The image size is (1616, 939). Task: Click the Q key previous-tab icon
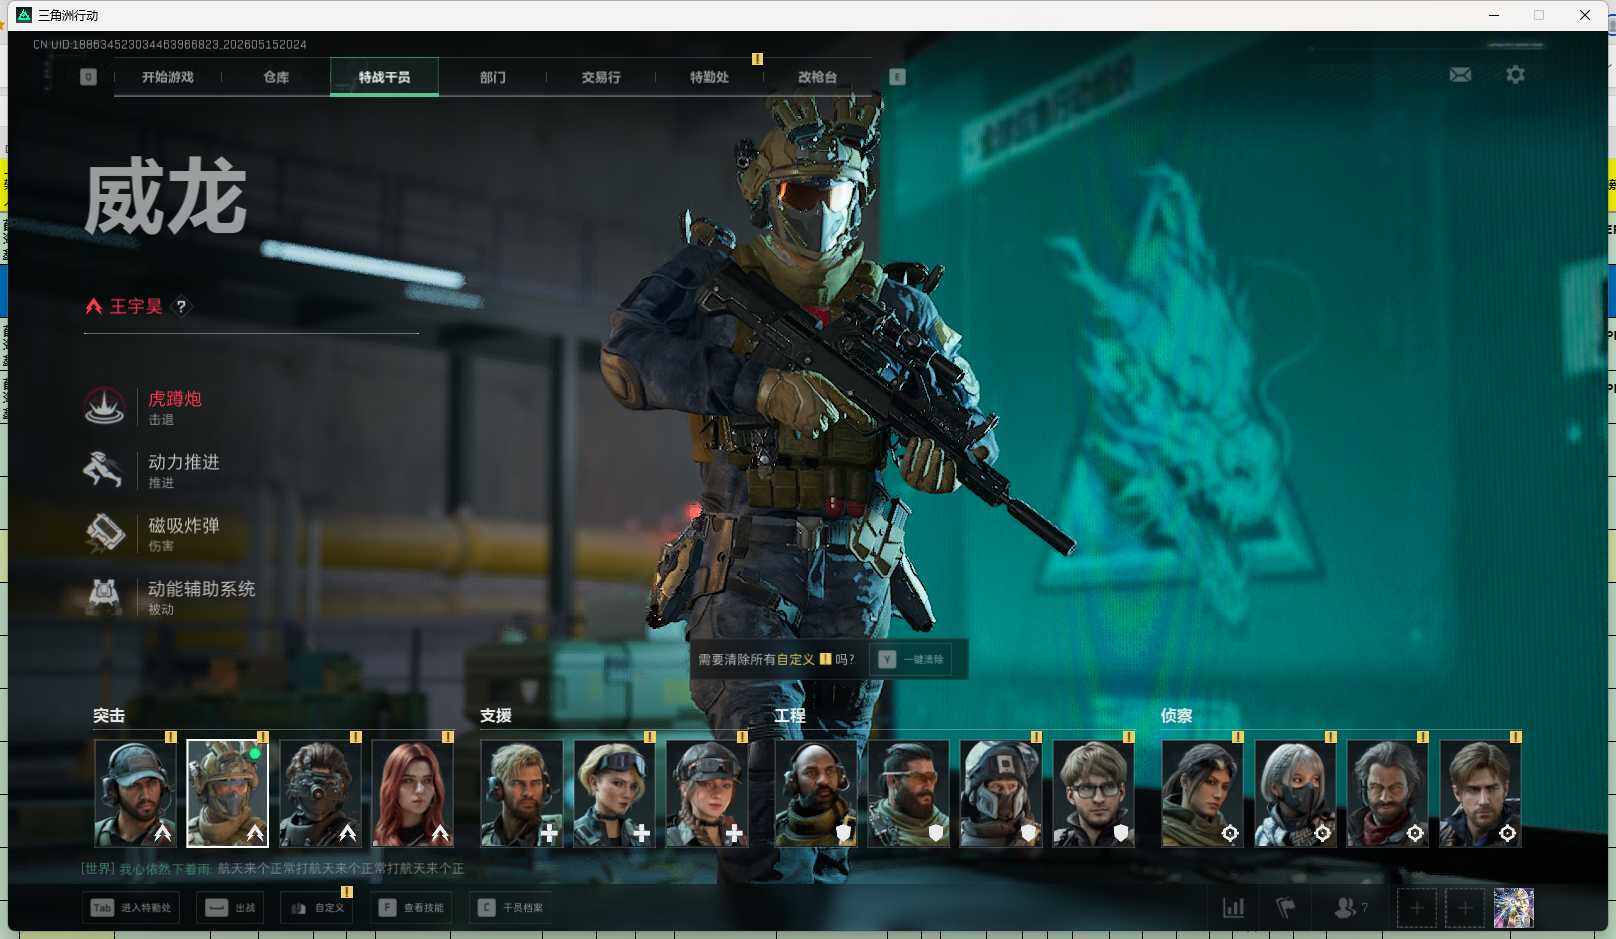tap(88, 77)
